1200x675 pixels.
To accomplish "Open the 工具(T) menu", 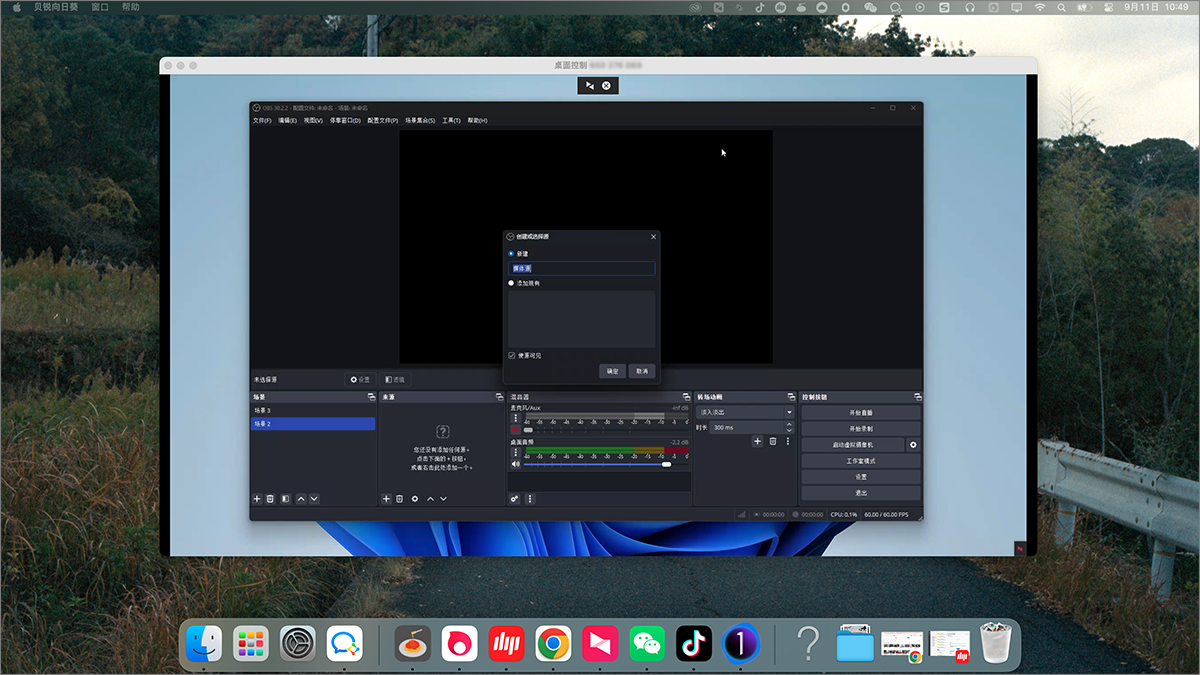I will click(451, 120).
